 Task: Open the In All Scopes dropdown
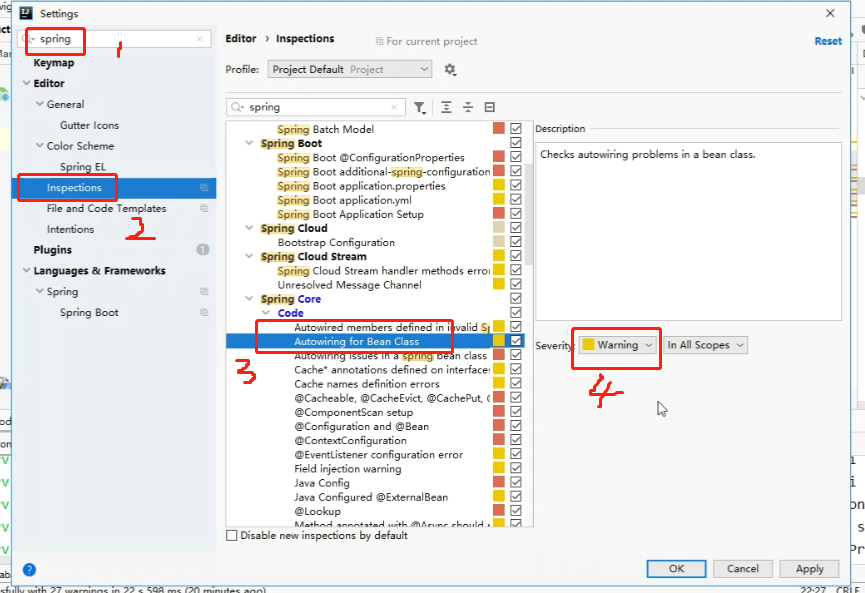point(706,345)
